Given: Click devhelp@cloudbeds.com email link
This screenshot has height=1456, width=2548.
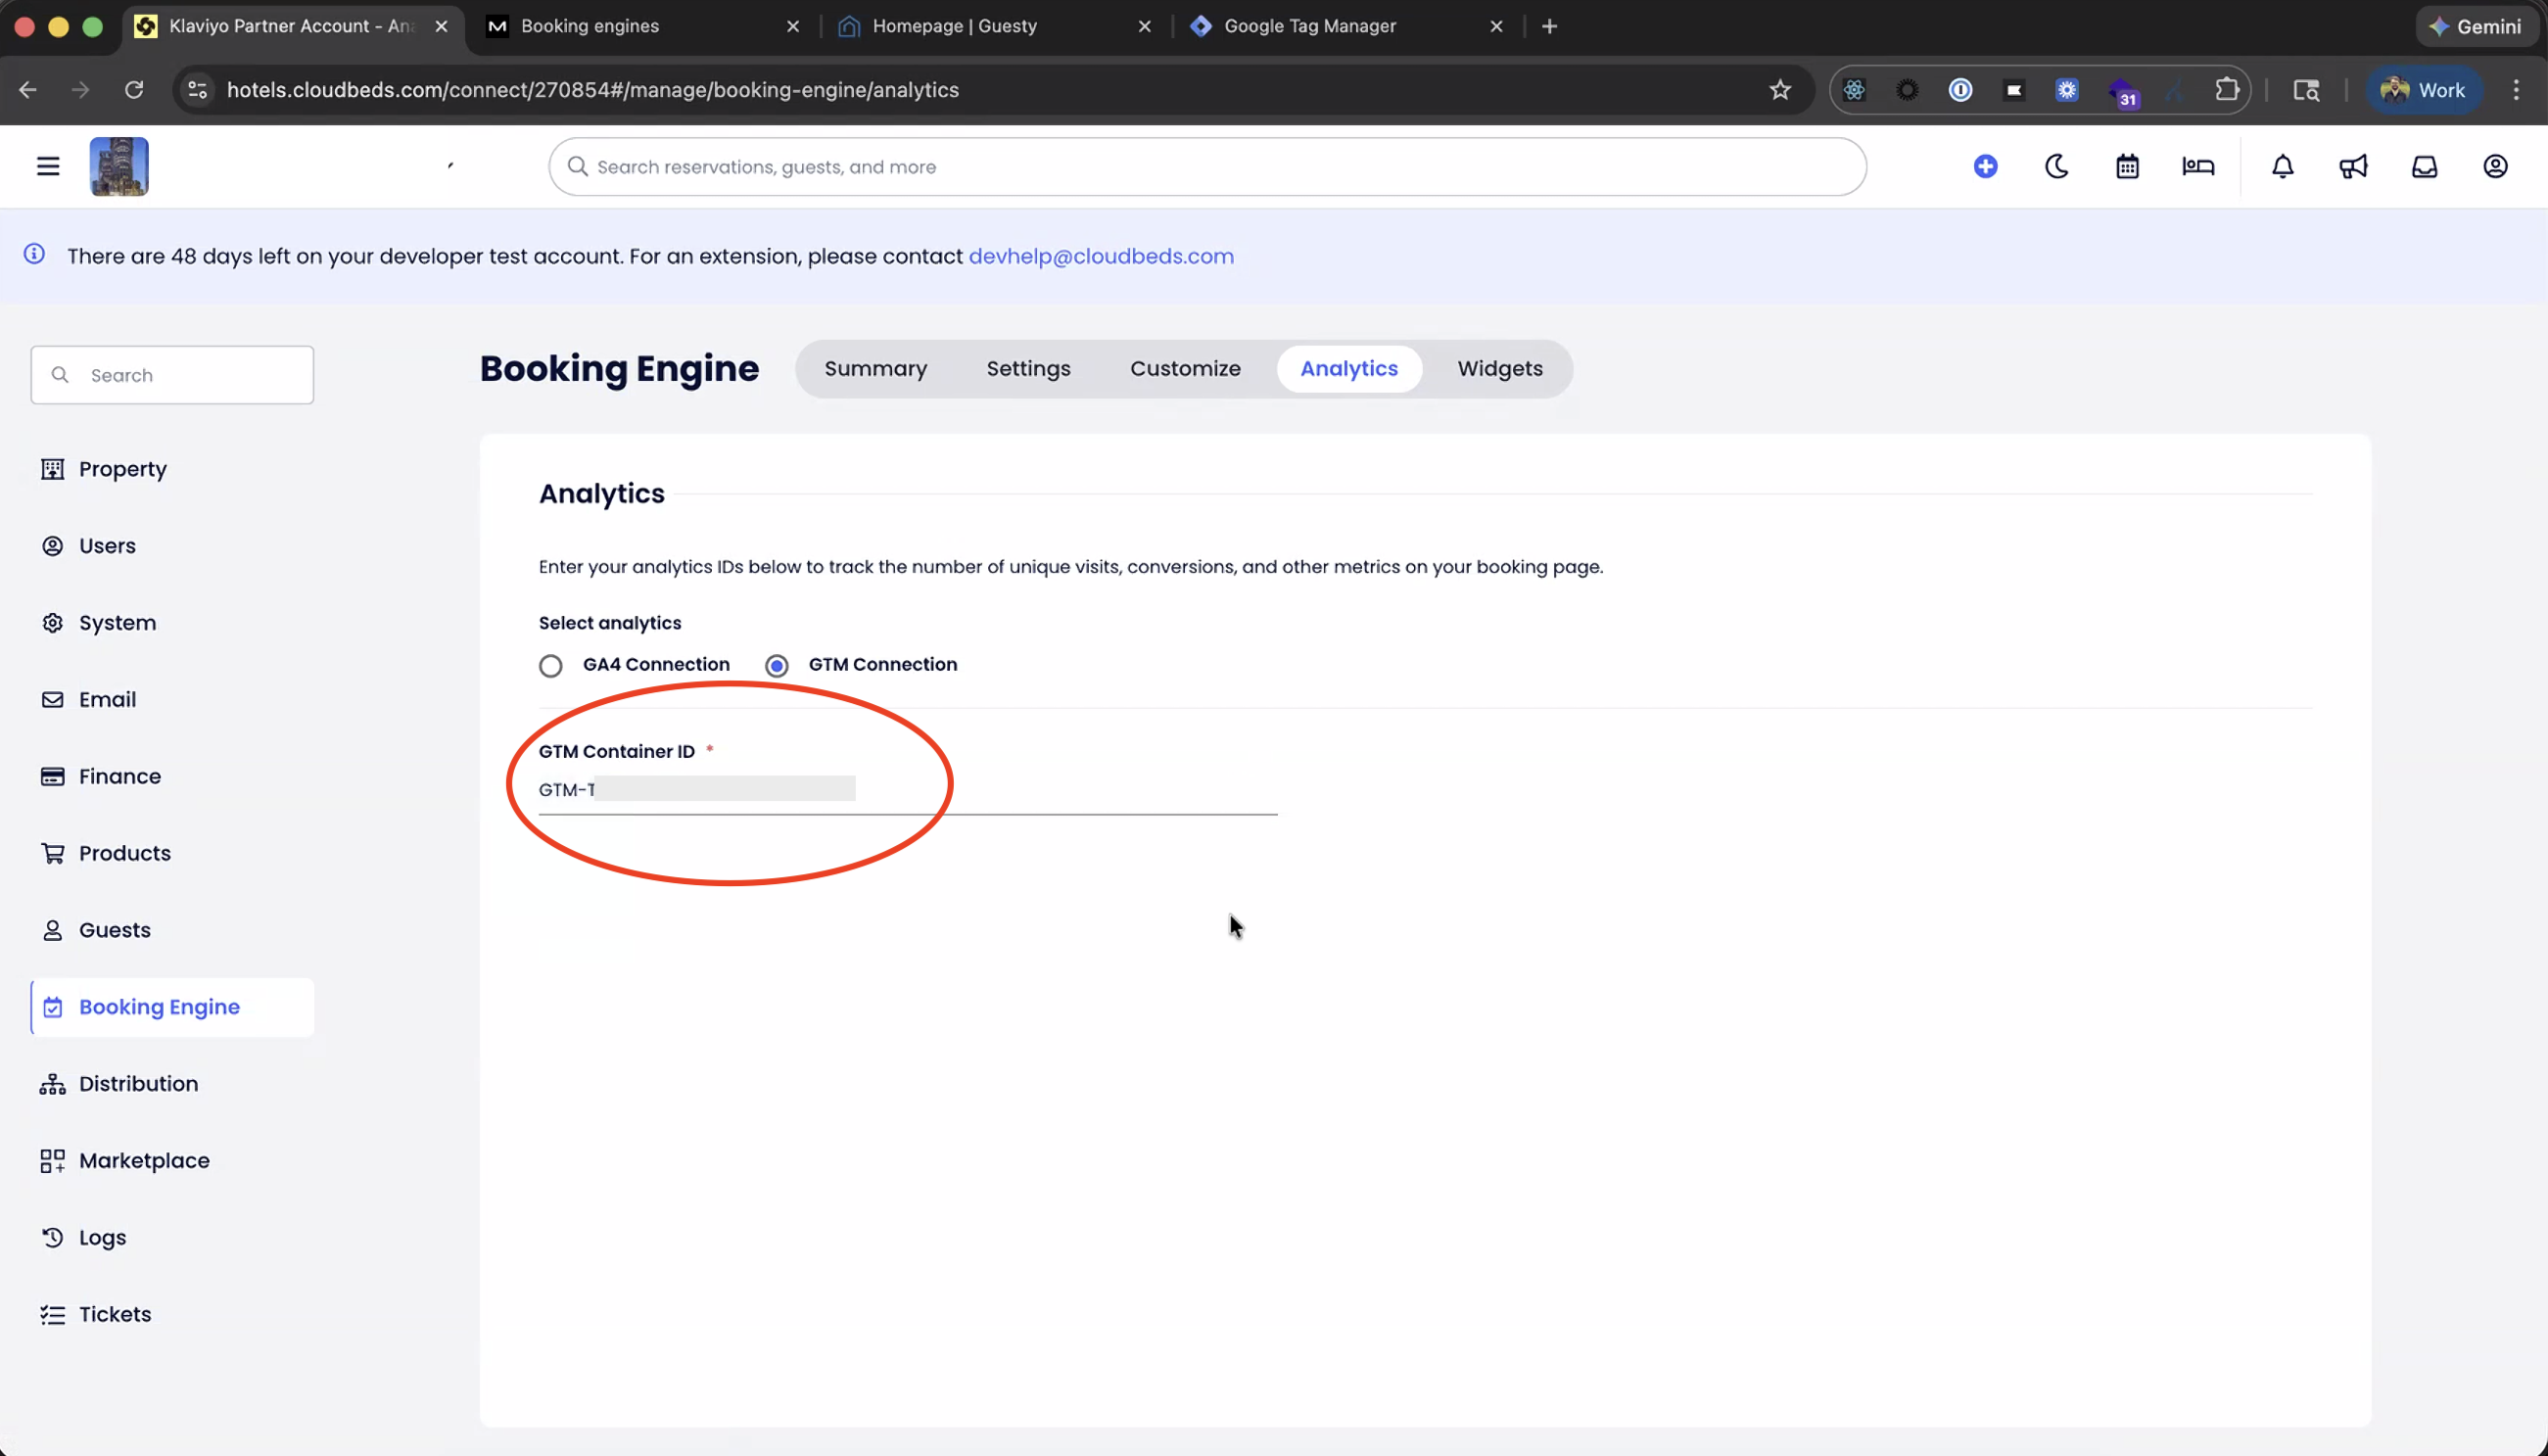Looking at the screenshot, I should pyautogui.click(x=1100, y=256).
